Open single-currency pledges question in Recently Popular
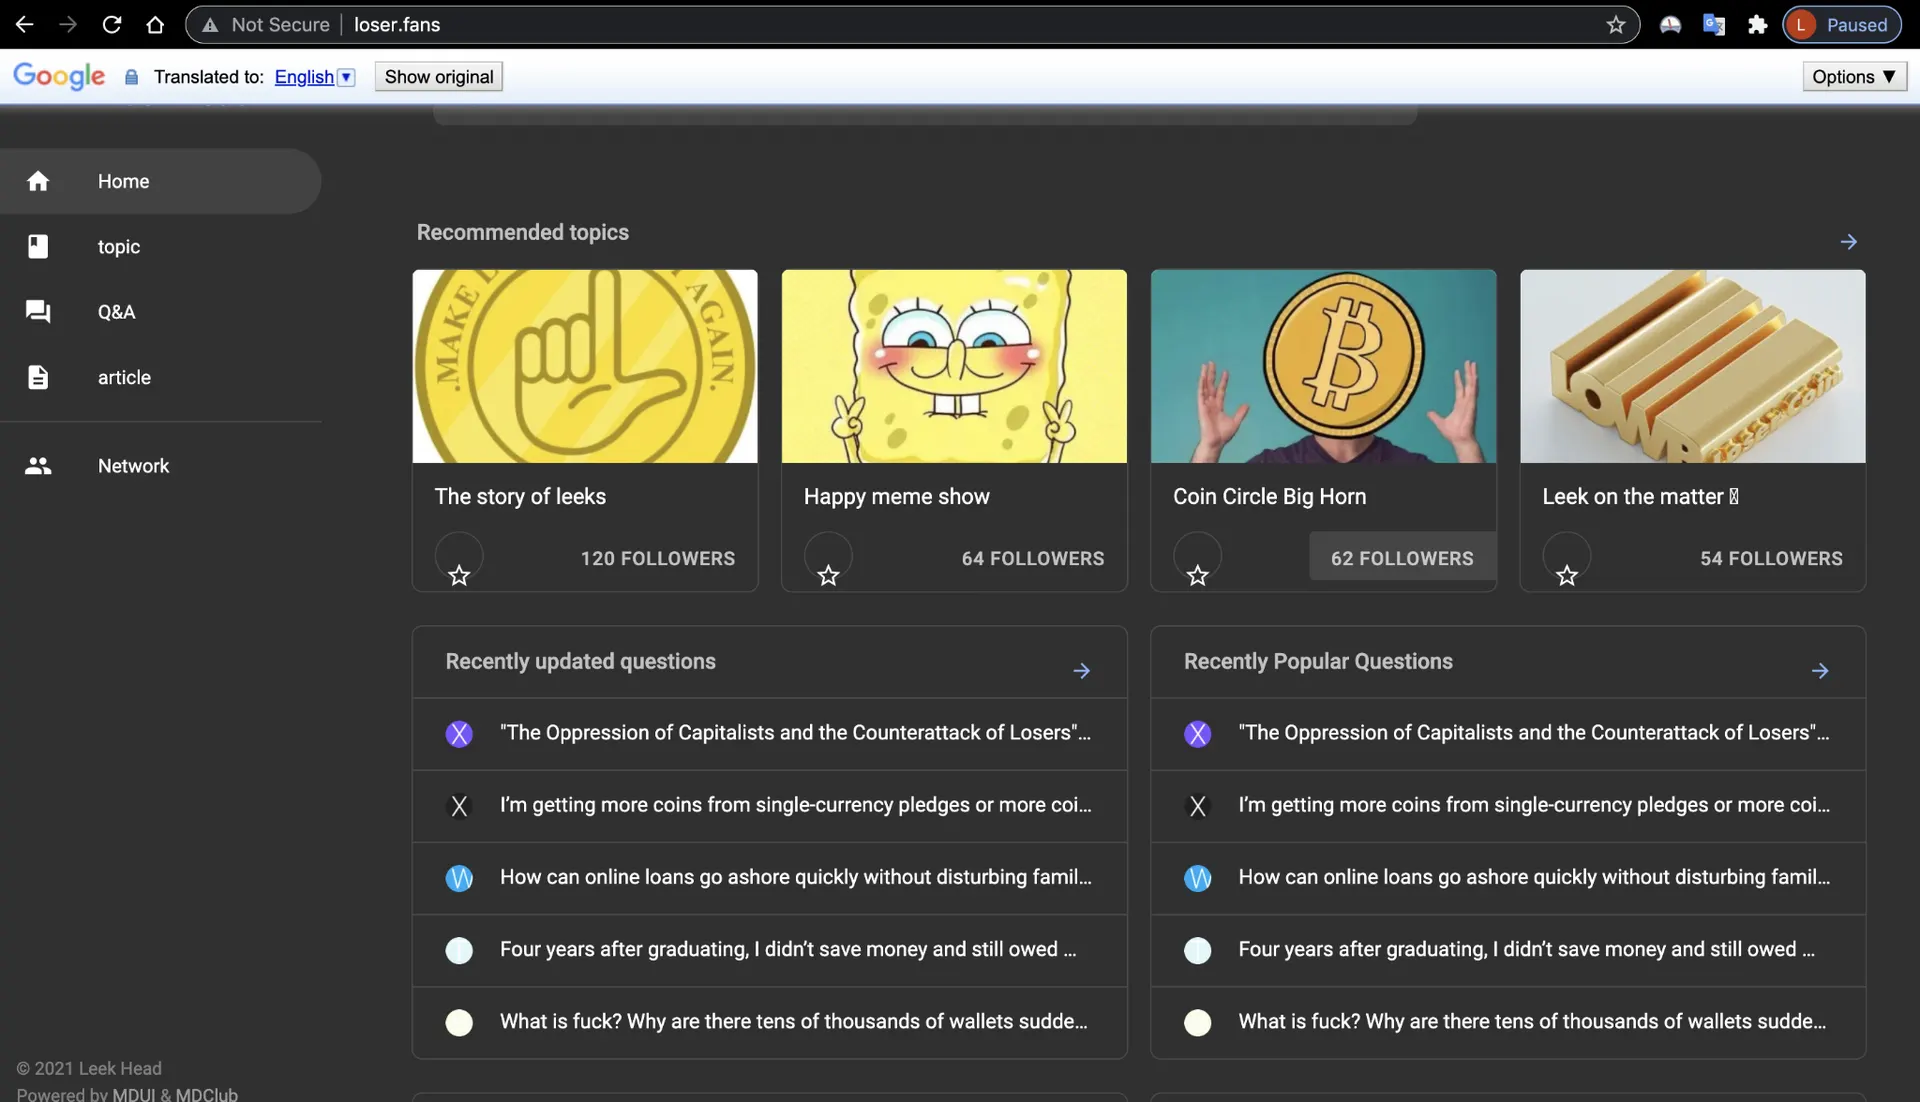The height and width of the screenshot is (1102, 1920). pyautogui.click(x=1508, y=806)
